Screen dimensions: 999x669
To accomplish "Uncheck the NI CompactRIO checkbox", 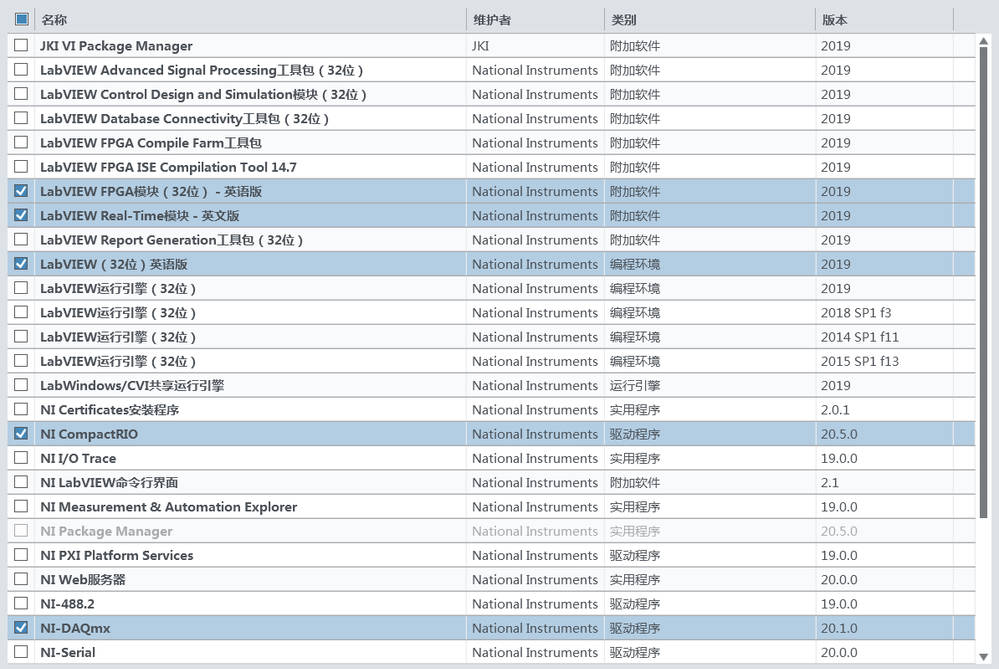I will point(21,433).
